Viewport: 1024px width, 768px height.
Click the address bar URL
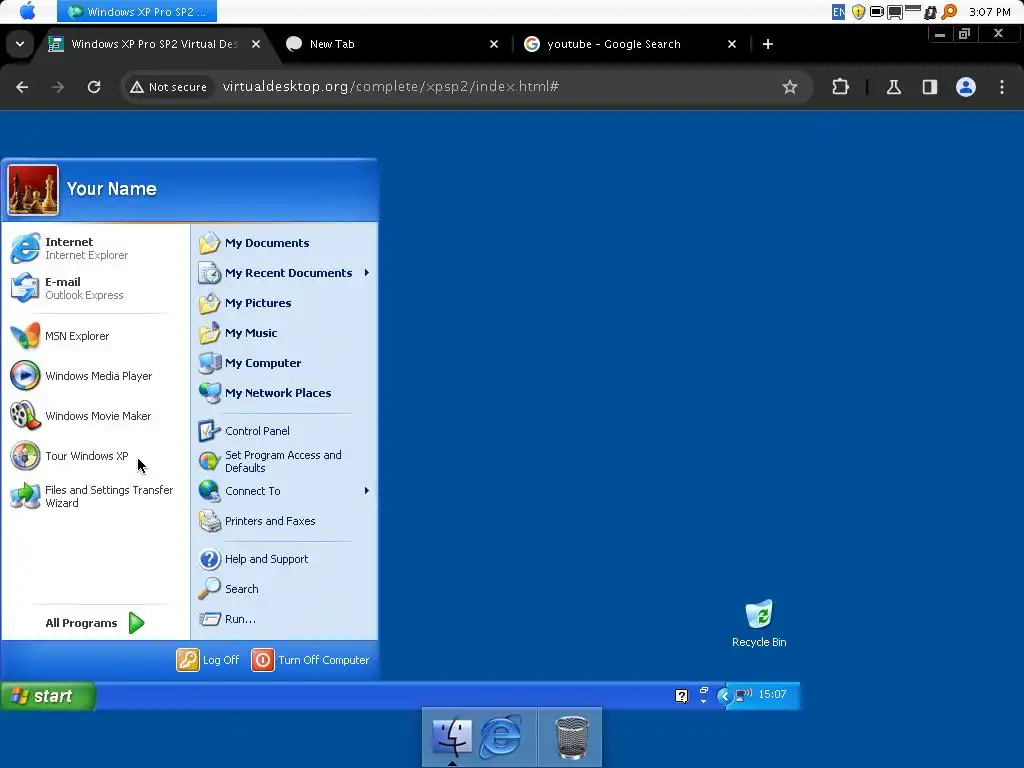click(x=391, y=87)
